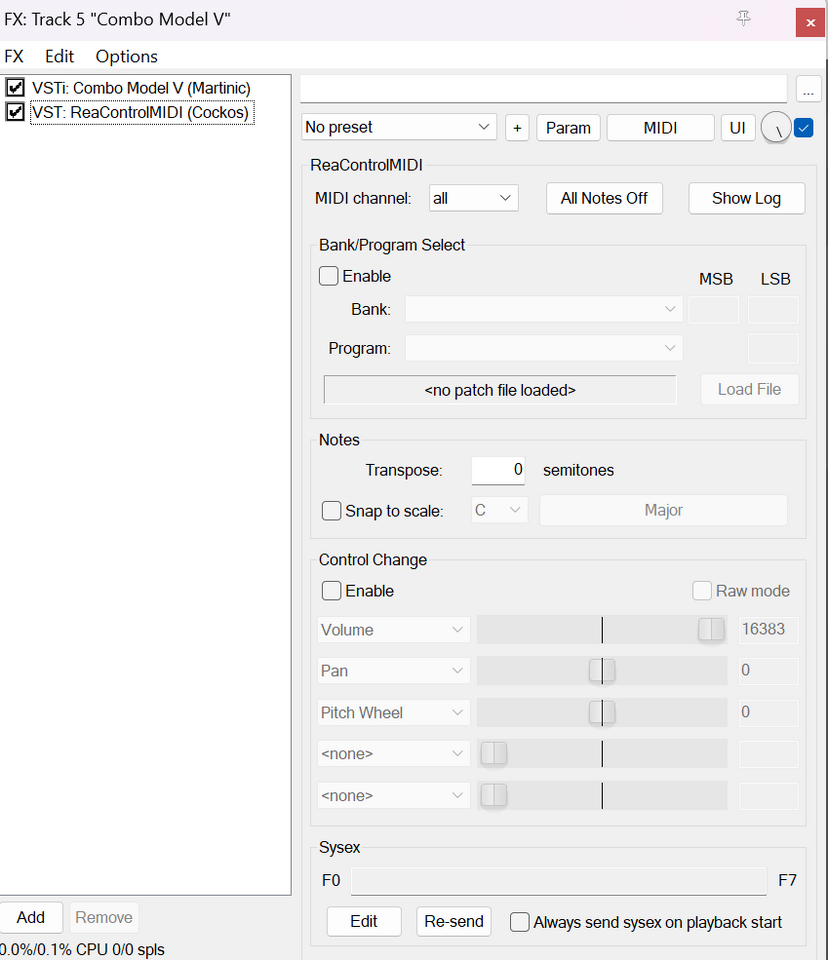
Task: Click the first <none> slider
Action: (602, 754)
